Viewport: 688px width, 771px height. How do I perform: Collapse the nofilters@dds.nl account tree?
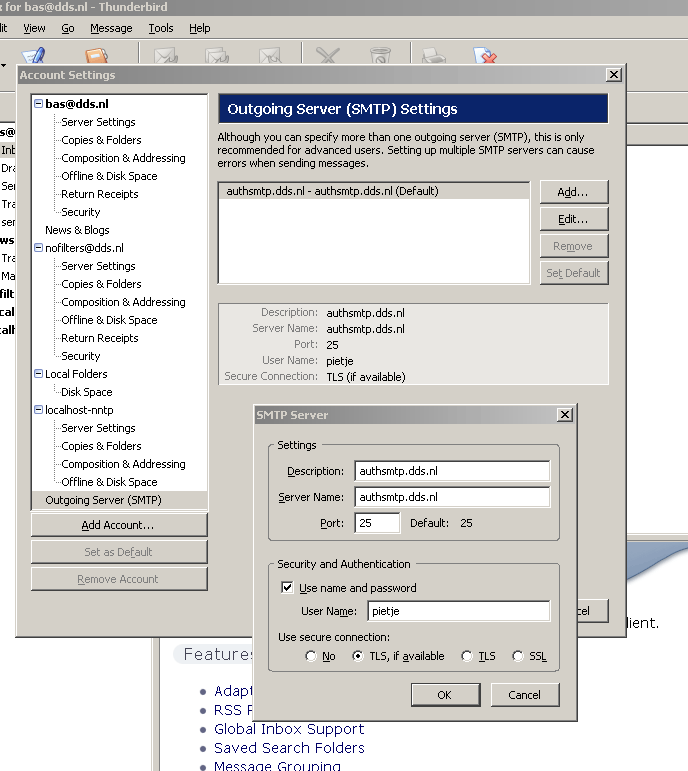38,248
